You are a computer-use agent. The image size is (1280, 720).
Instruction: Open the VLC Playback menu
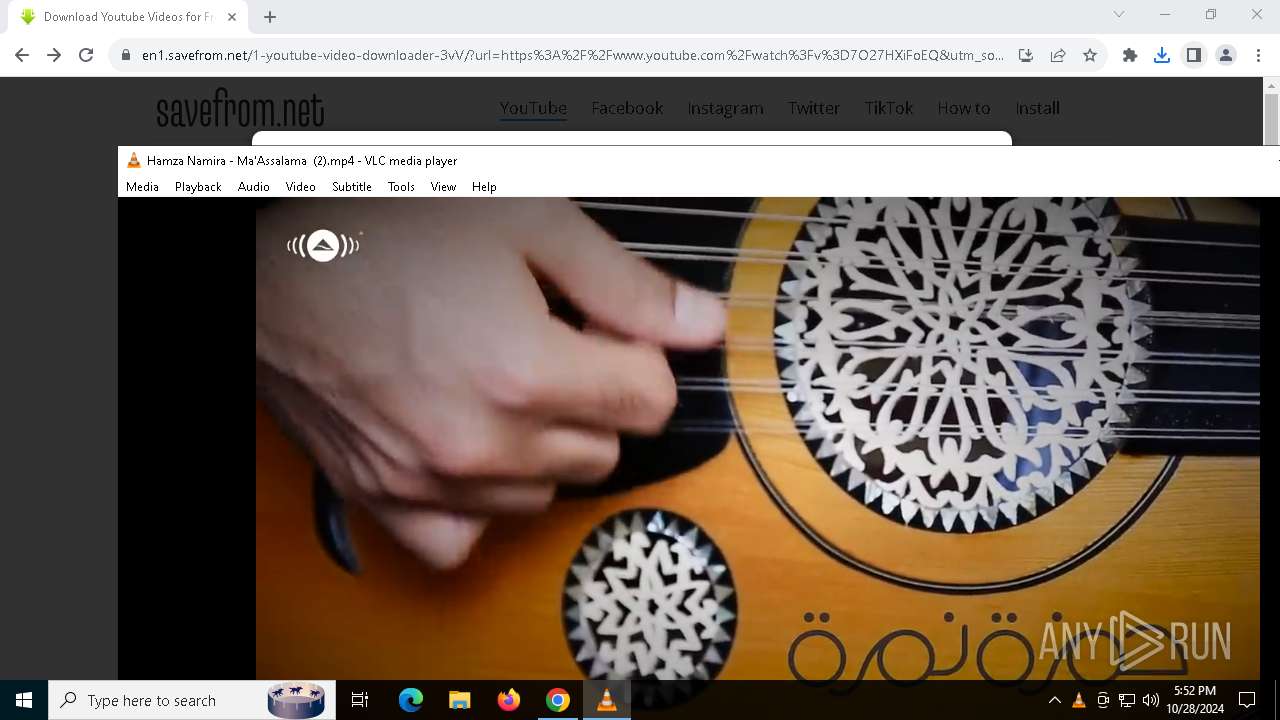(x=198, y=187)
